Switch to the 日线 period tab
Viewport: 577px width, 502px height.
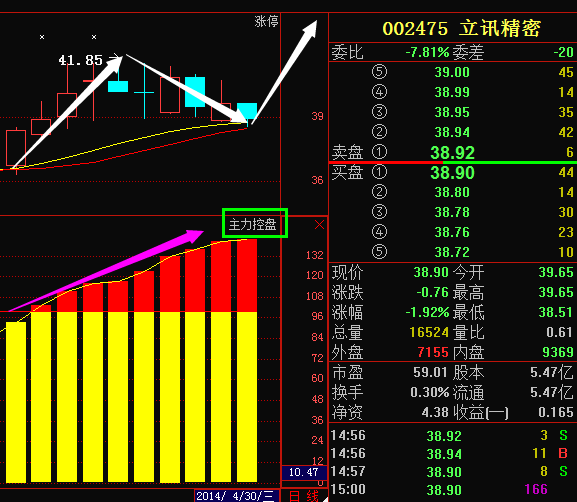point(304,496)
